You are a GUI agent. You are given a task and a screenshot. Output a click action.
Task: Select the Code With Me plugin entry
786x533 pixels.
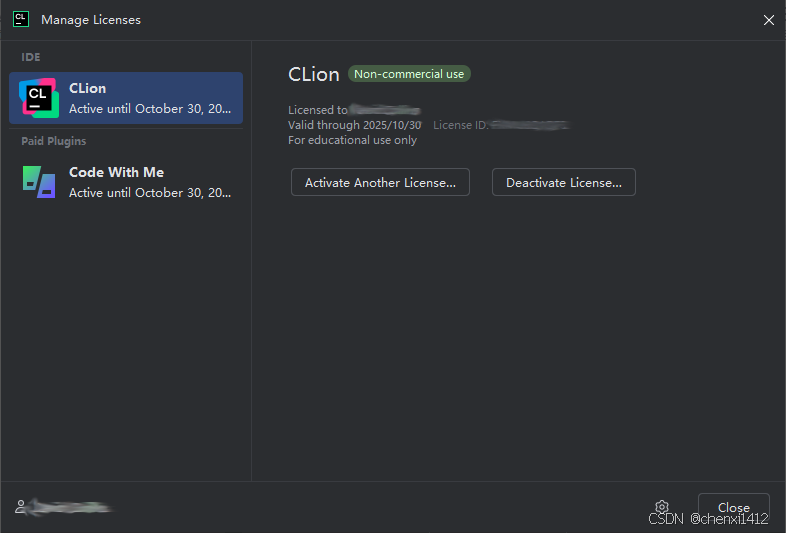pos(126,182)
